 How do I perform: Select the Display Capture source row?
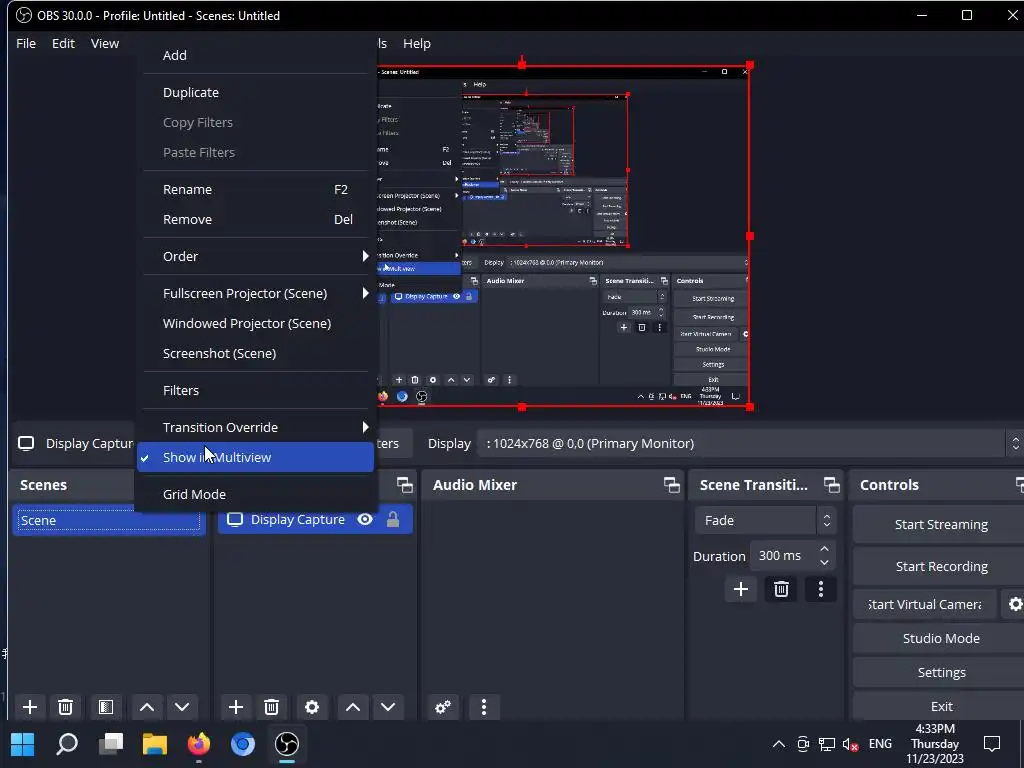(x=315, y=519)
